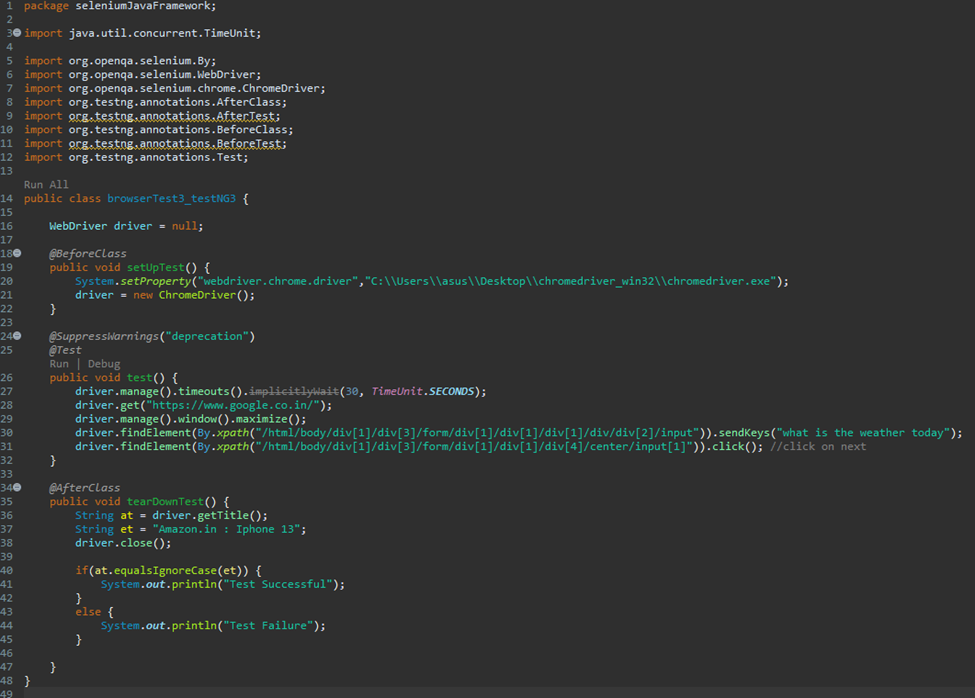Click line number 26 in the gutter
This screenshot has height=698, width=975.
pos(6,377)
